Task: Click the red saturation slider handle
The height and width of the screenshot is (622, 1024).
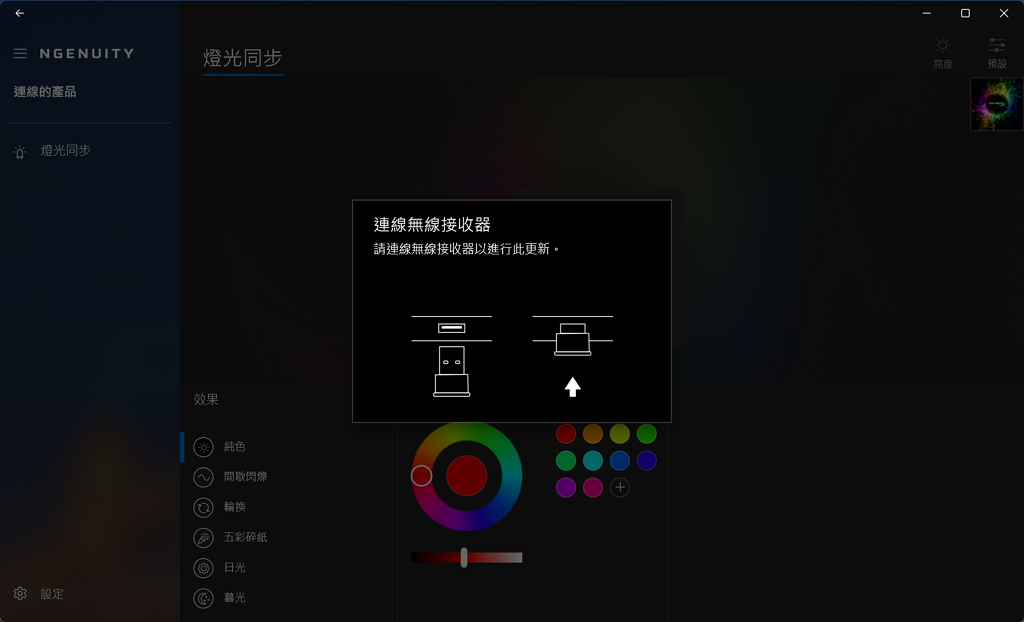Action: [x=464, y=557]
